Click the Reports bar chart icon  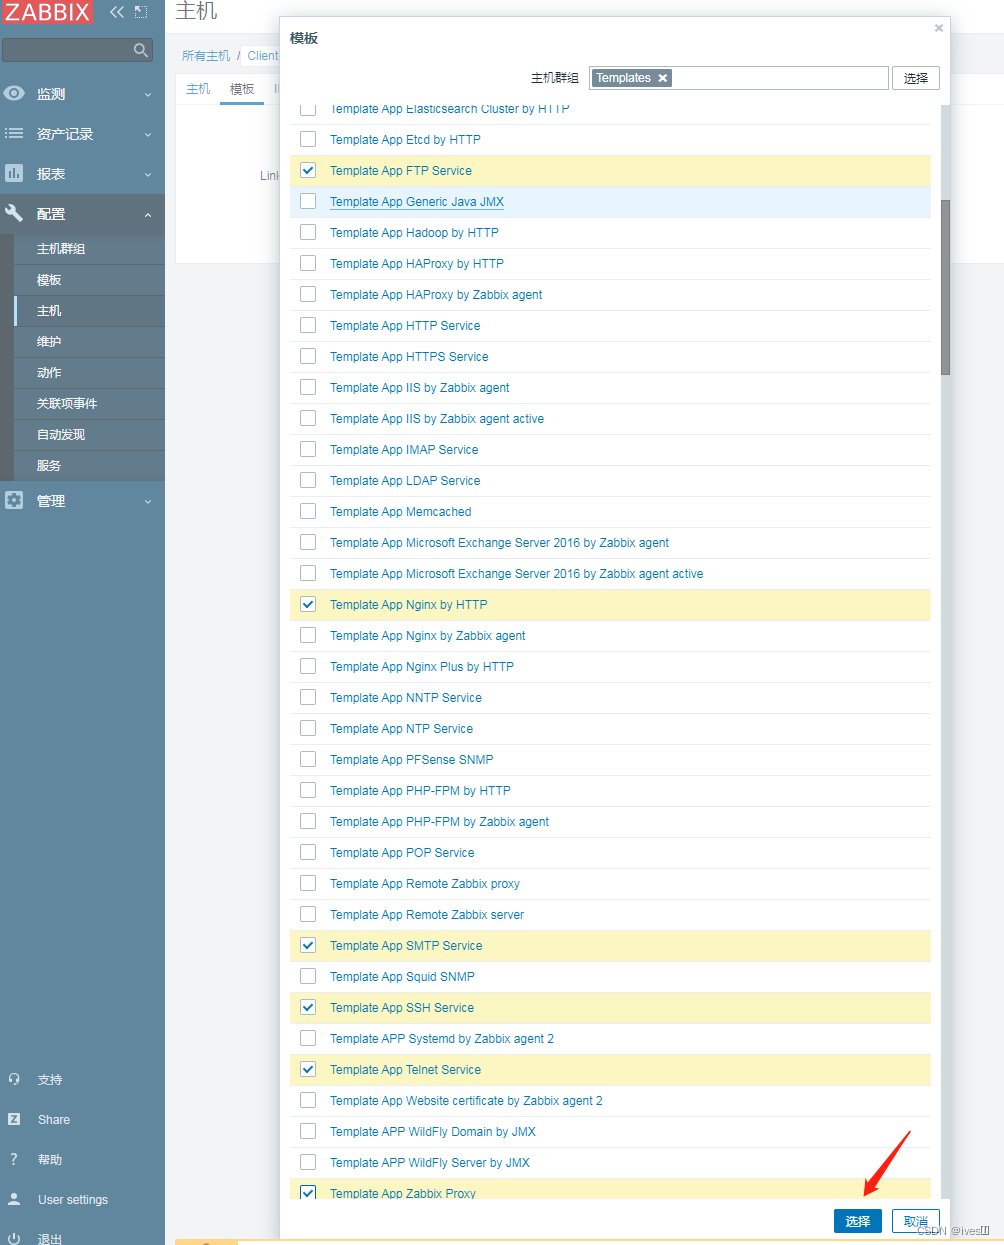[14, 173]
